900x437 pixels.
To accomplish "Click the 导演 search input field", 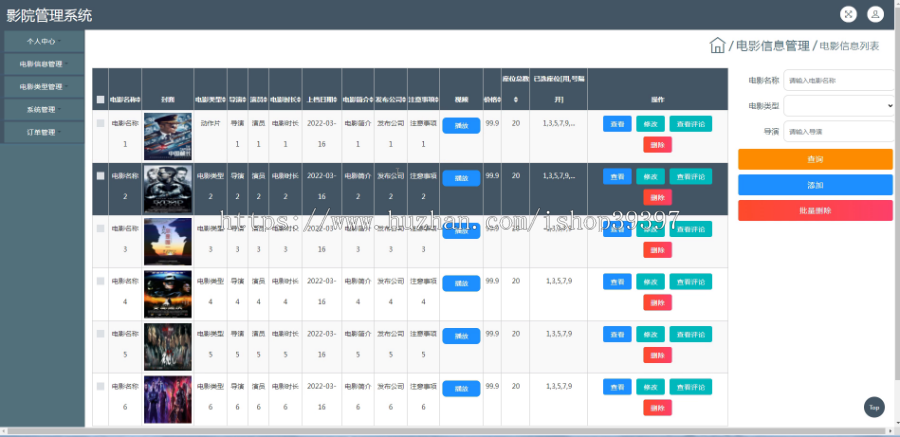I will point(839,131).
